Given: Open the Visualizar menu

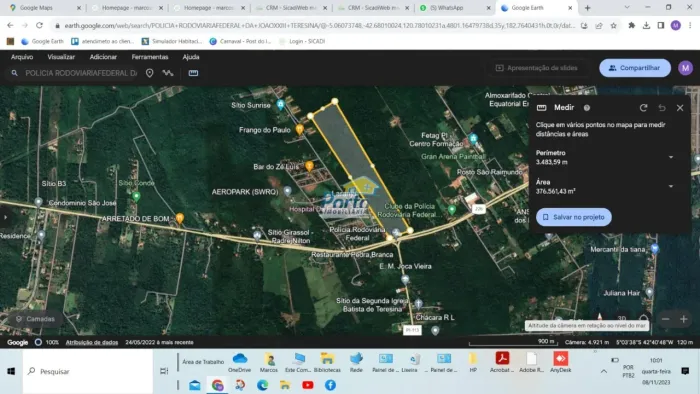Looking at the screenshot, I should point(61,57).
